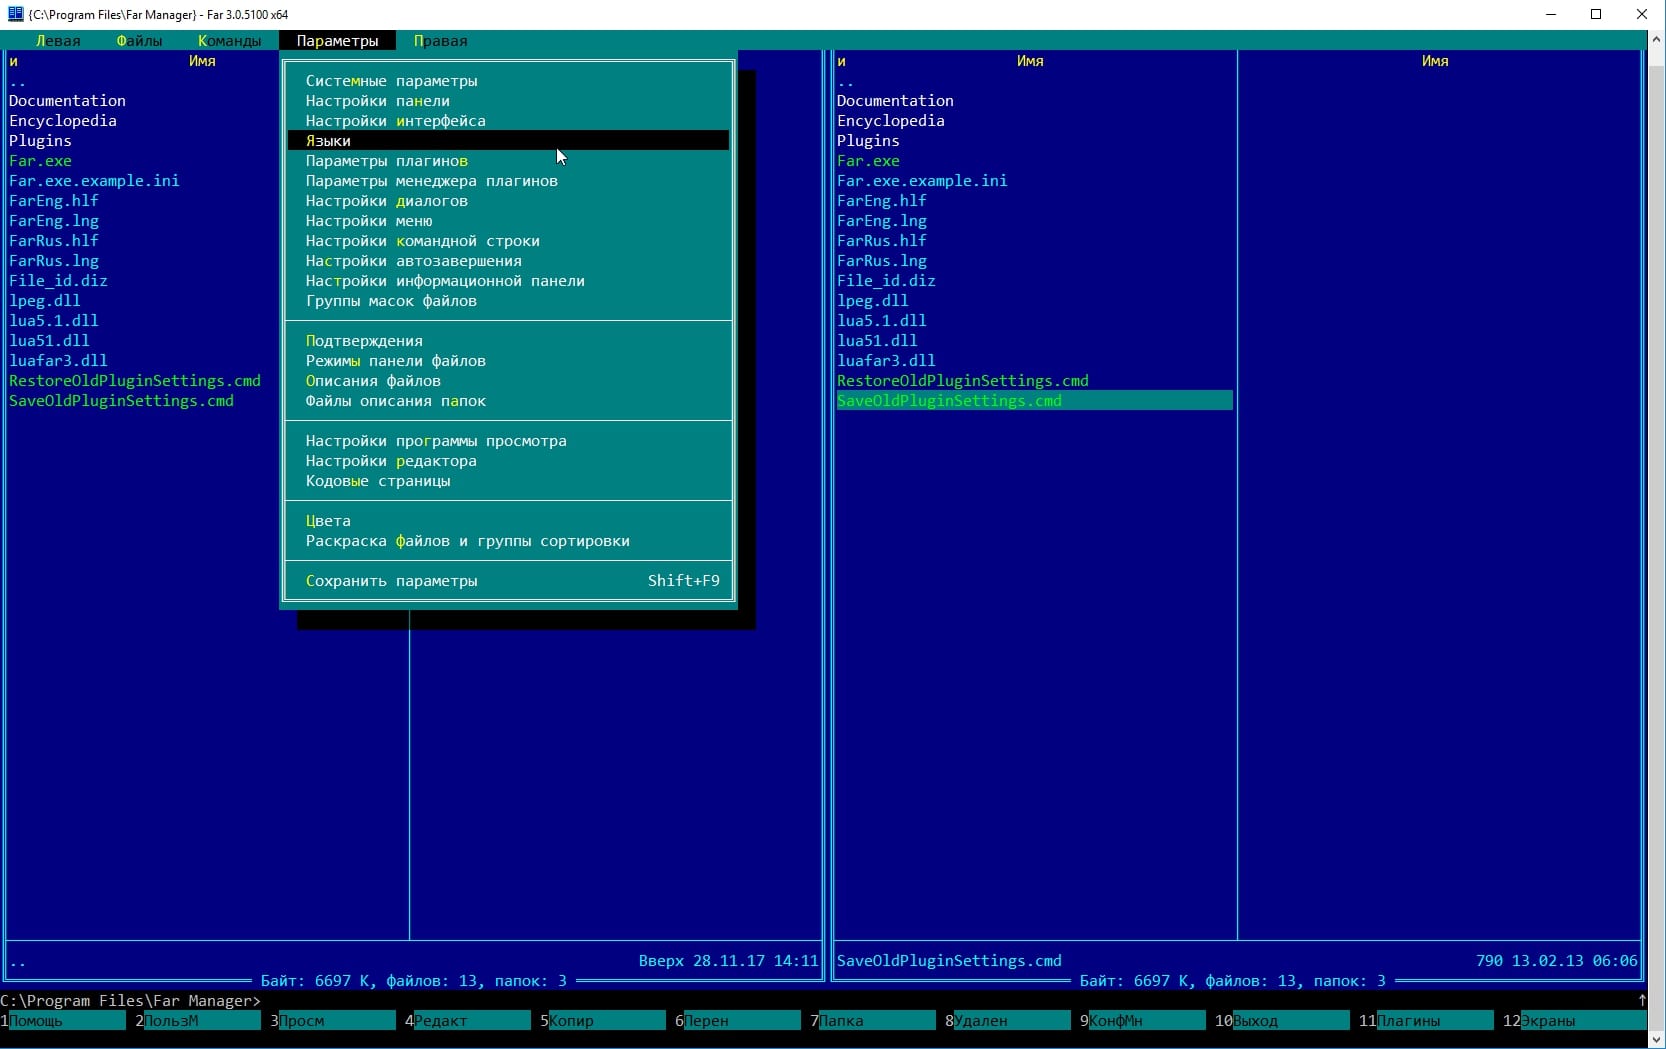Click F8 Удален key bar button
1666x1049 pixels.
coord(1008,1021)
